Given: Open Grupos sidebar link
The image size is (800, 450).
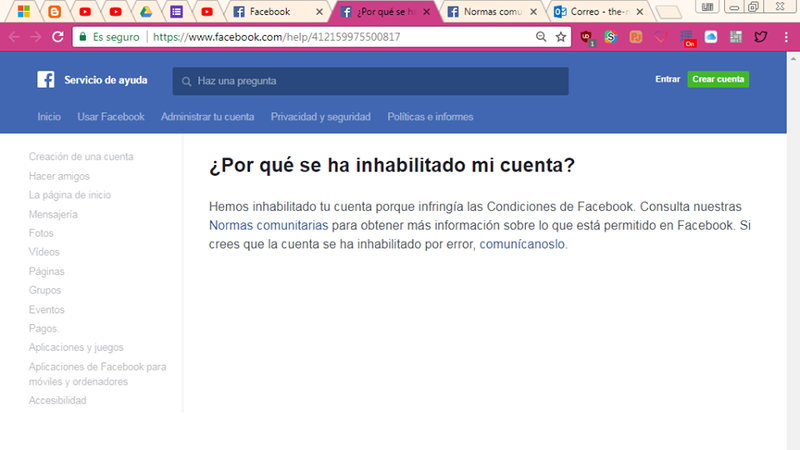Looking at the screenshot, I should [45, 290].
